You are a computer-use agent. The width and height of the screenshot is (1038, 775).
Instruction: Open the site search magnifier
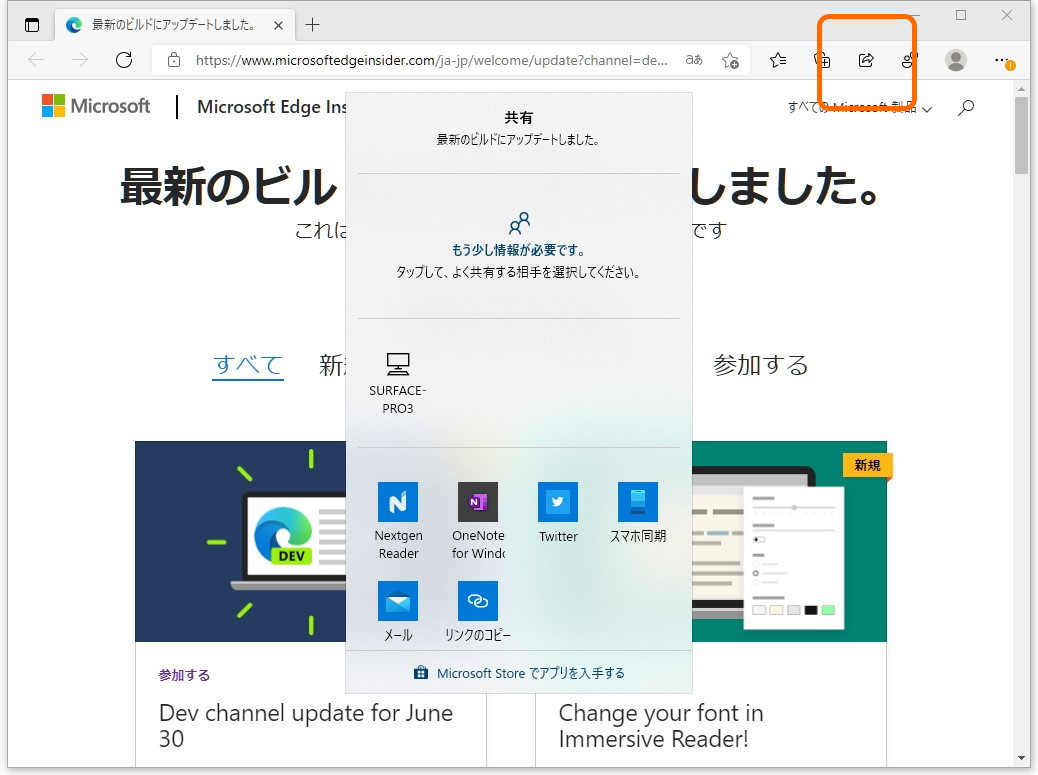pos(965,107)
